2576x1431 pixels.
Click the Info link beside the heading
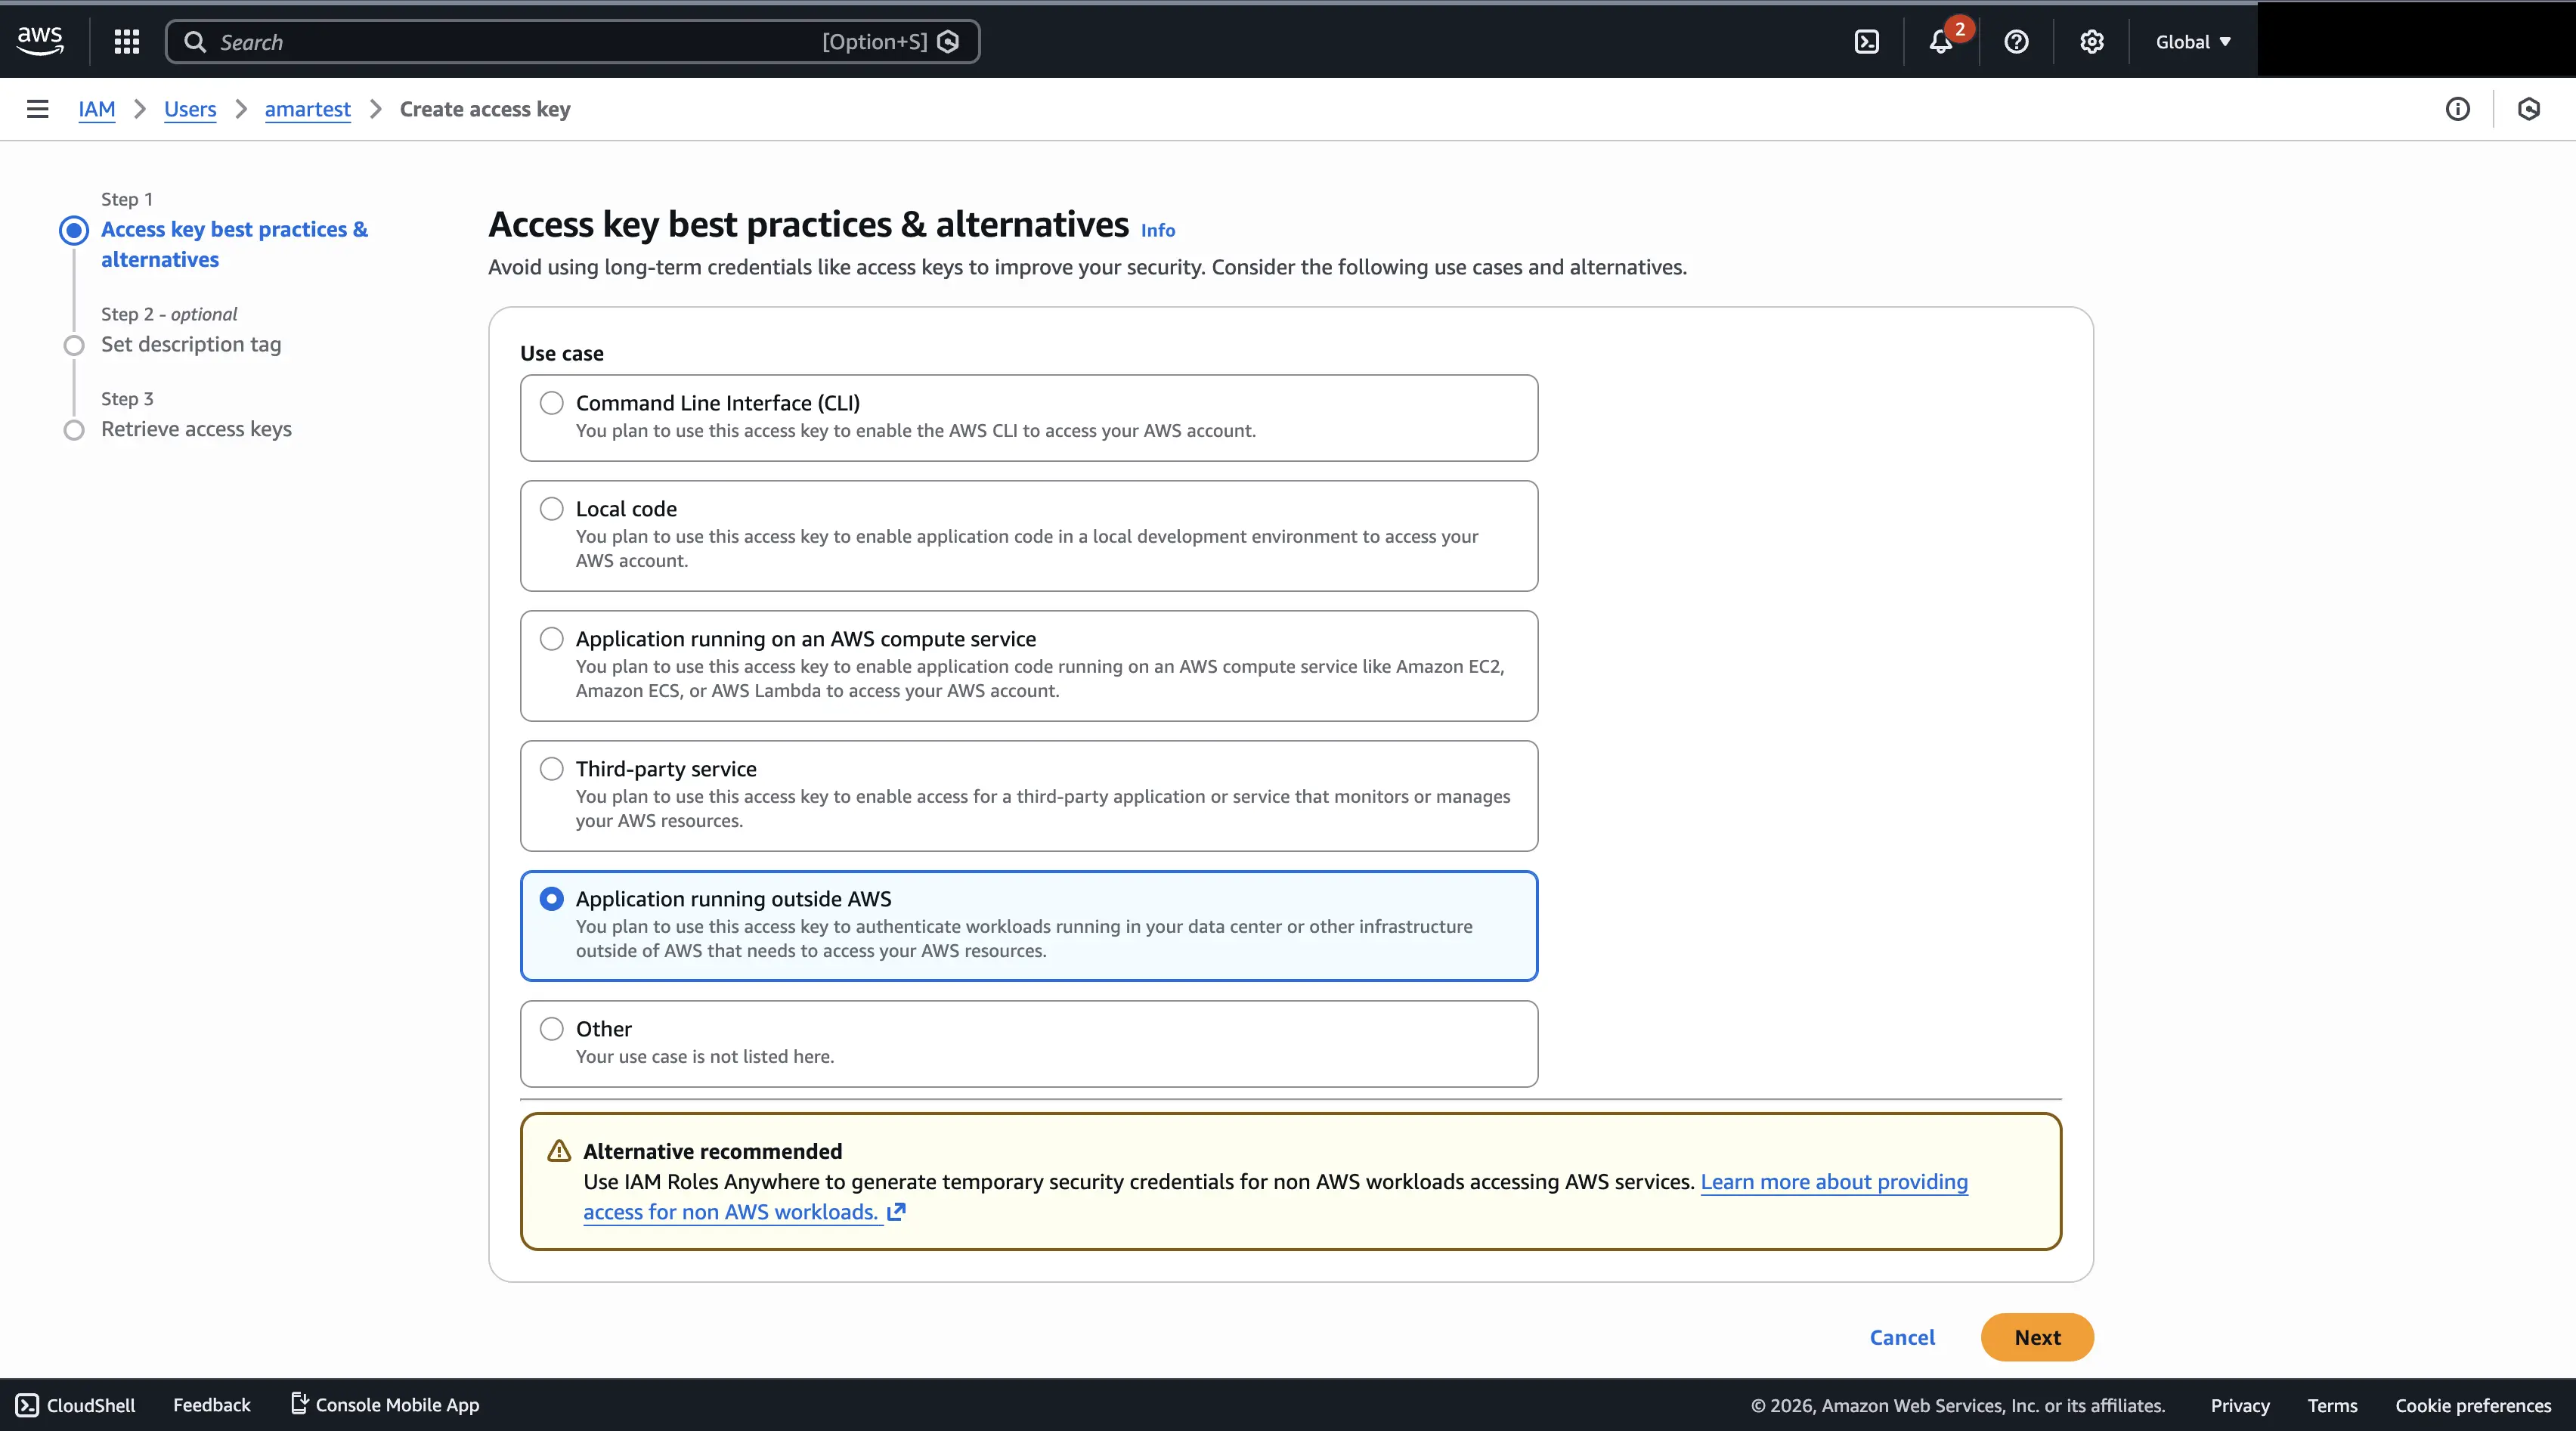coord(1158,230)
